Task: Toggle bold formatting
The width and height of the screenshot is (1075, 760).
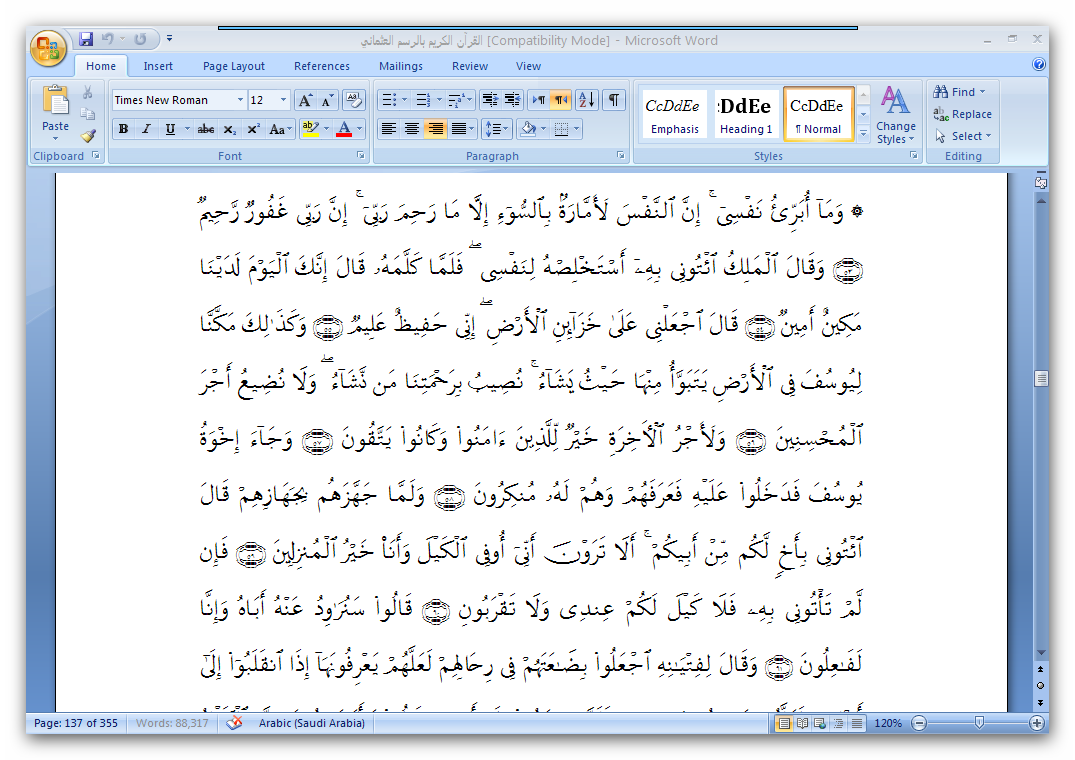Action: [123, 129]
